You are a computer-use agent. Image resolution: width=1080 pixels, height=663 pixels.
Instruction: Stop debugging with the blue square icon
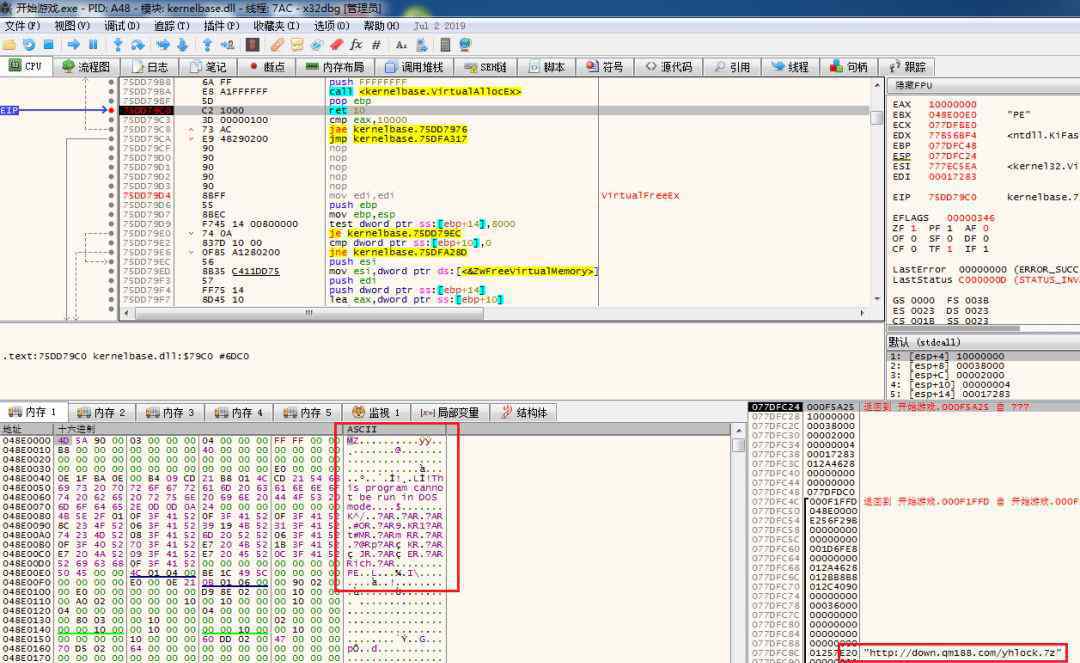(x=48, y=45)
